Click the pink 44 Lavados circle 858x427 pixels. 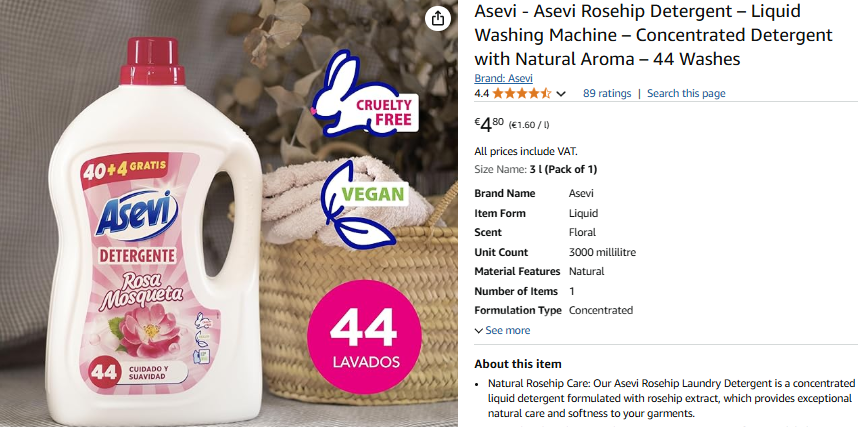364,337
